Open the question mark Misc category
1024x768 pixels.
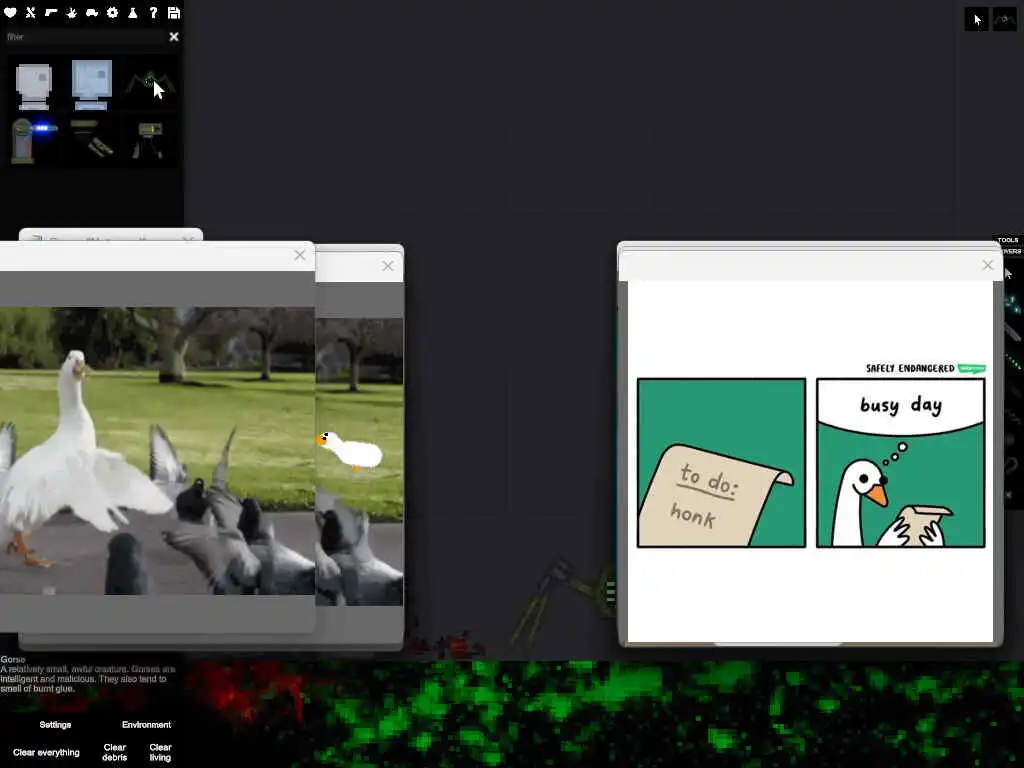coord(153,12)
